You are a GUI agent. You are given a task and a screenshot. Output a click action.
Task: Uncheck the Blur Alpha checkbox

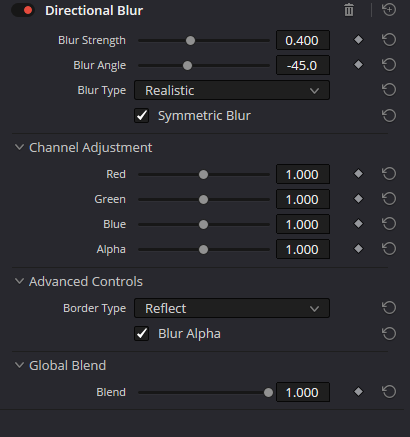click(142, 333)
